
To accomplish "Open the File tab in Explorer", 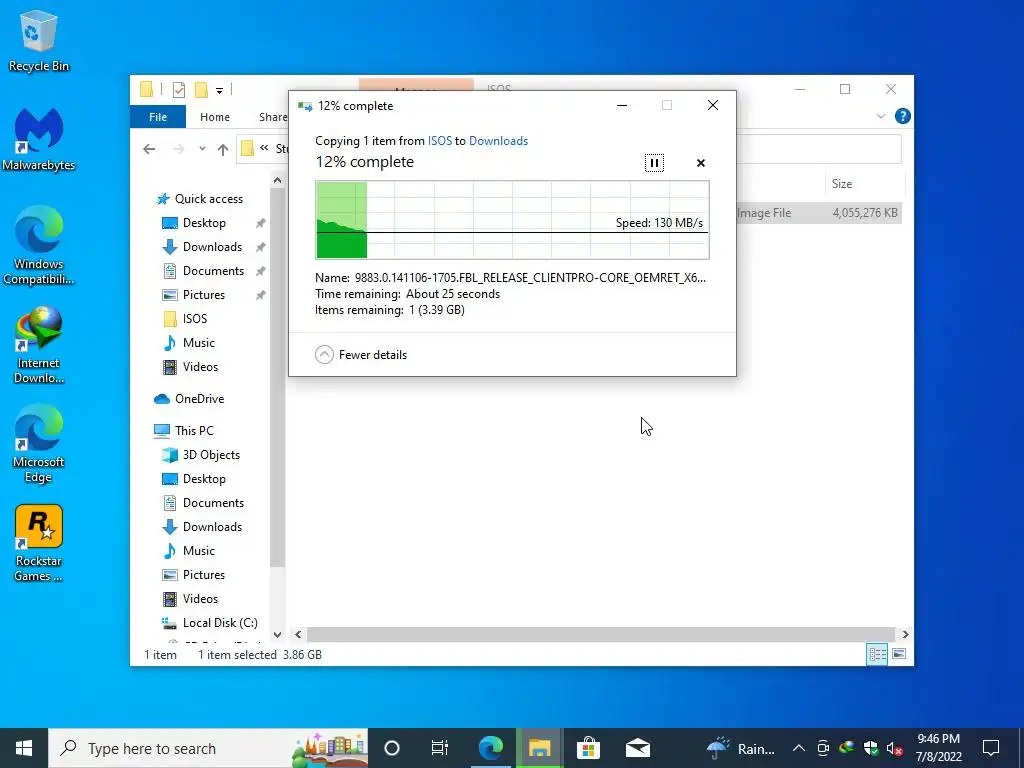I will (x=158, y=117).
